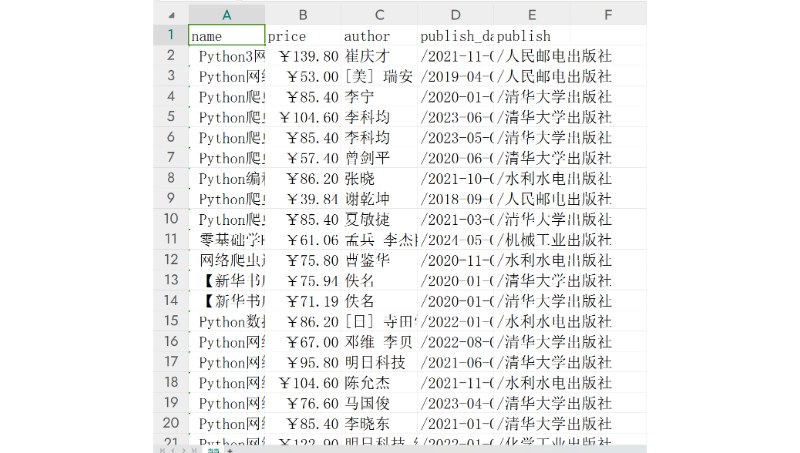Image resolution: width=800 pixels, height=453 pixels.
Task: Click author cell '崔庆才' in row 2
Action: (x=380, y=56)
